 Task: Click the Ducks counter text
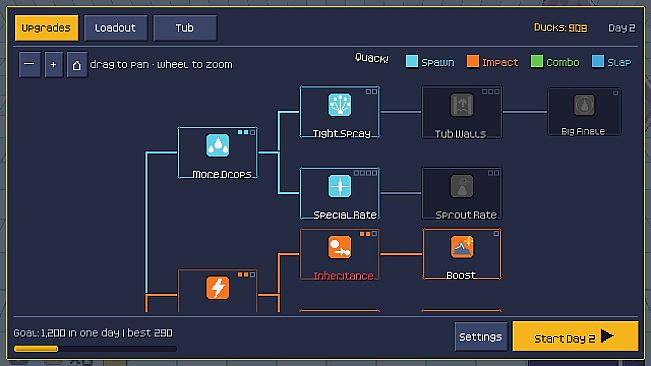(x=560, y=28)
